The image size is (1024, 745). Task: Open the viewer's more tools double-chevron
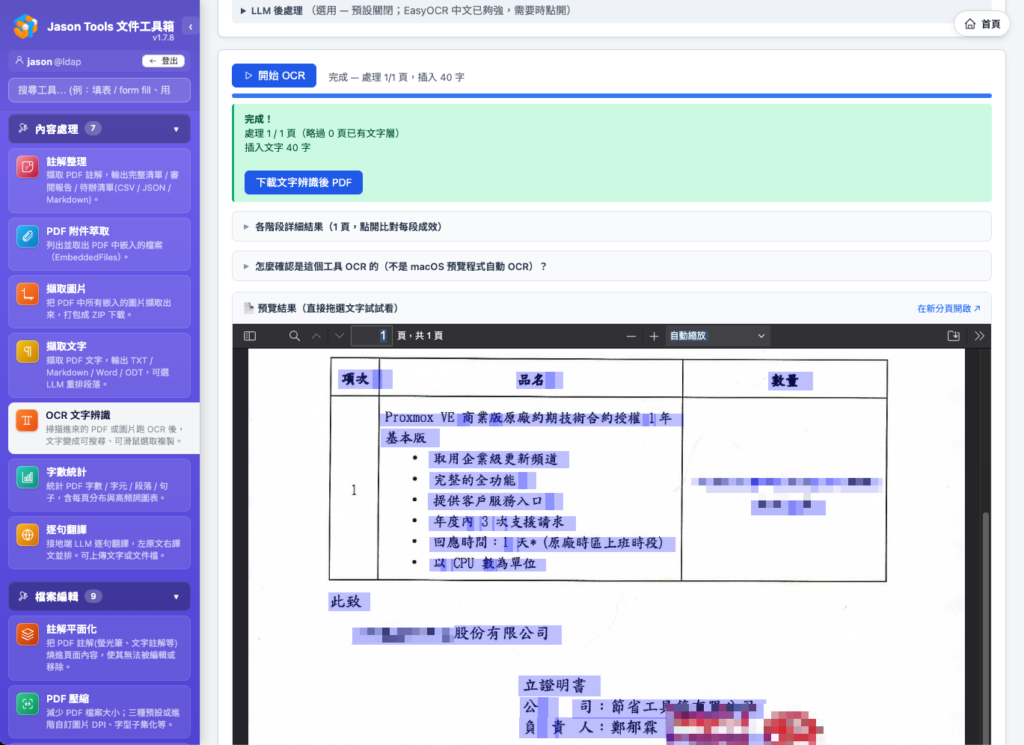[x=979, y=336]
